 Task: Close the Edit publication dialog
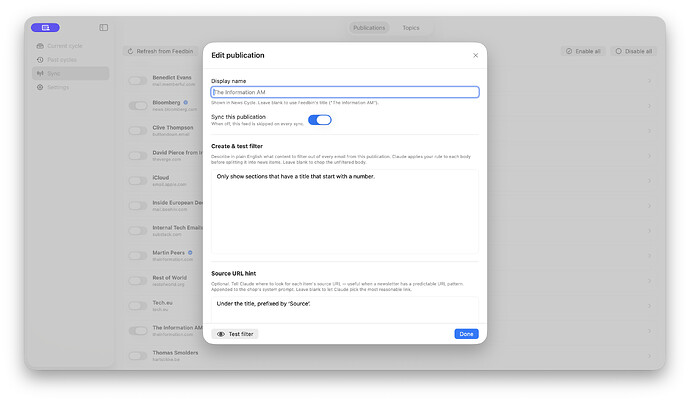click(x=475, y=55)
